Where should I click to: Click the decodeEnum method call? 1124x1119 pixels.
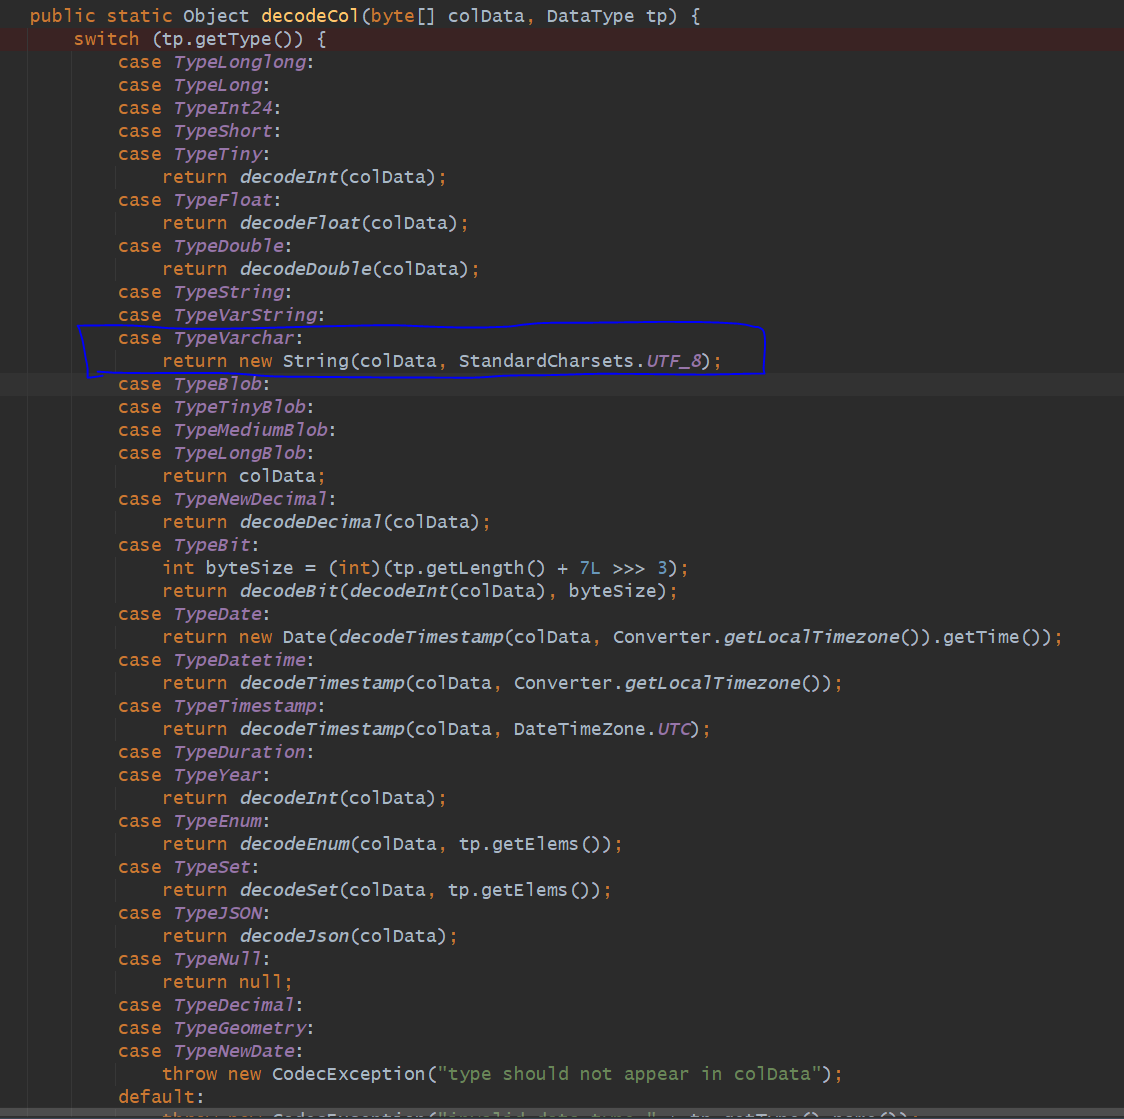point(294,844)
